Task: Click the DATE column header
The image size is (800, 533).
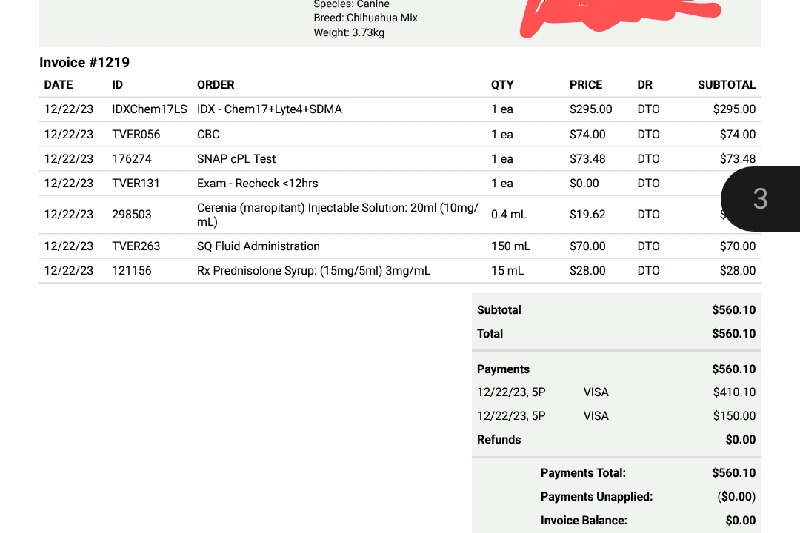Action: tap(58, 85)
